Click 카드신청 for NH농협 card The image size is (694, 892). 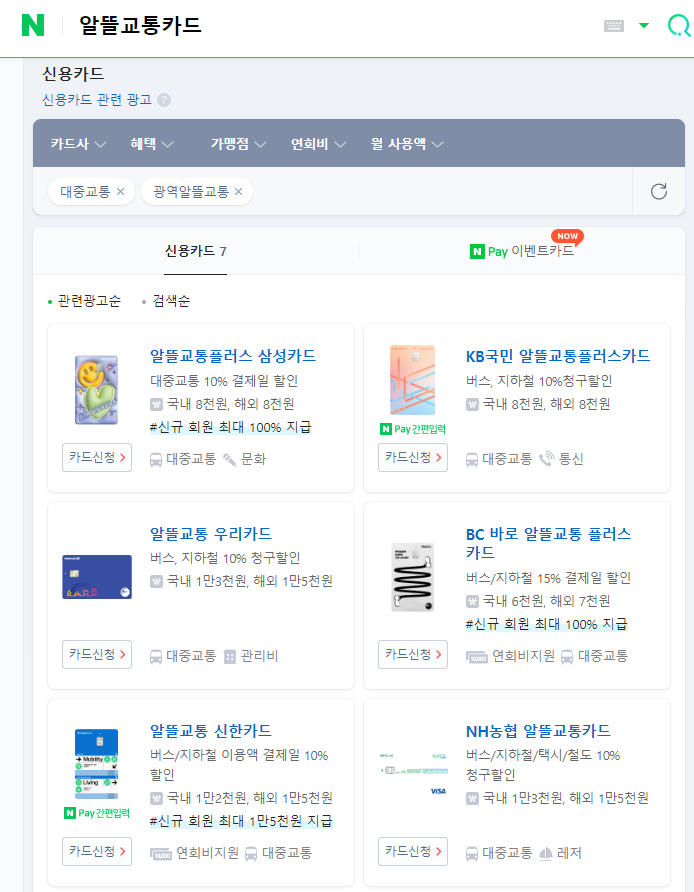tap(413, 851)
